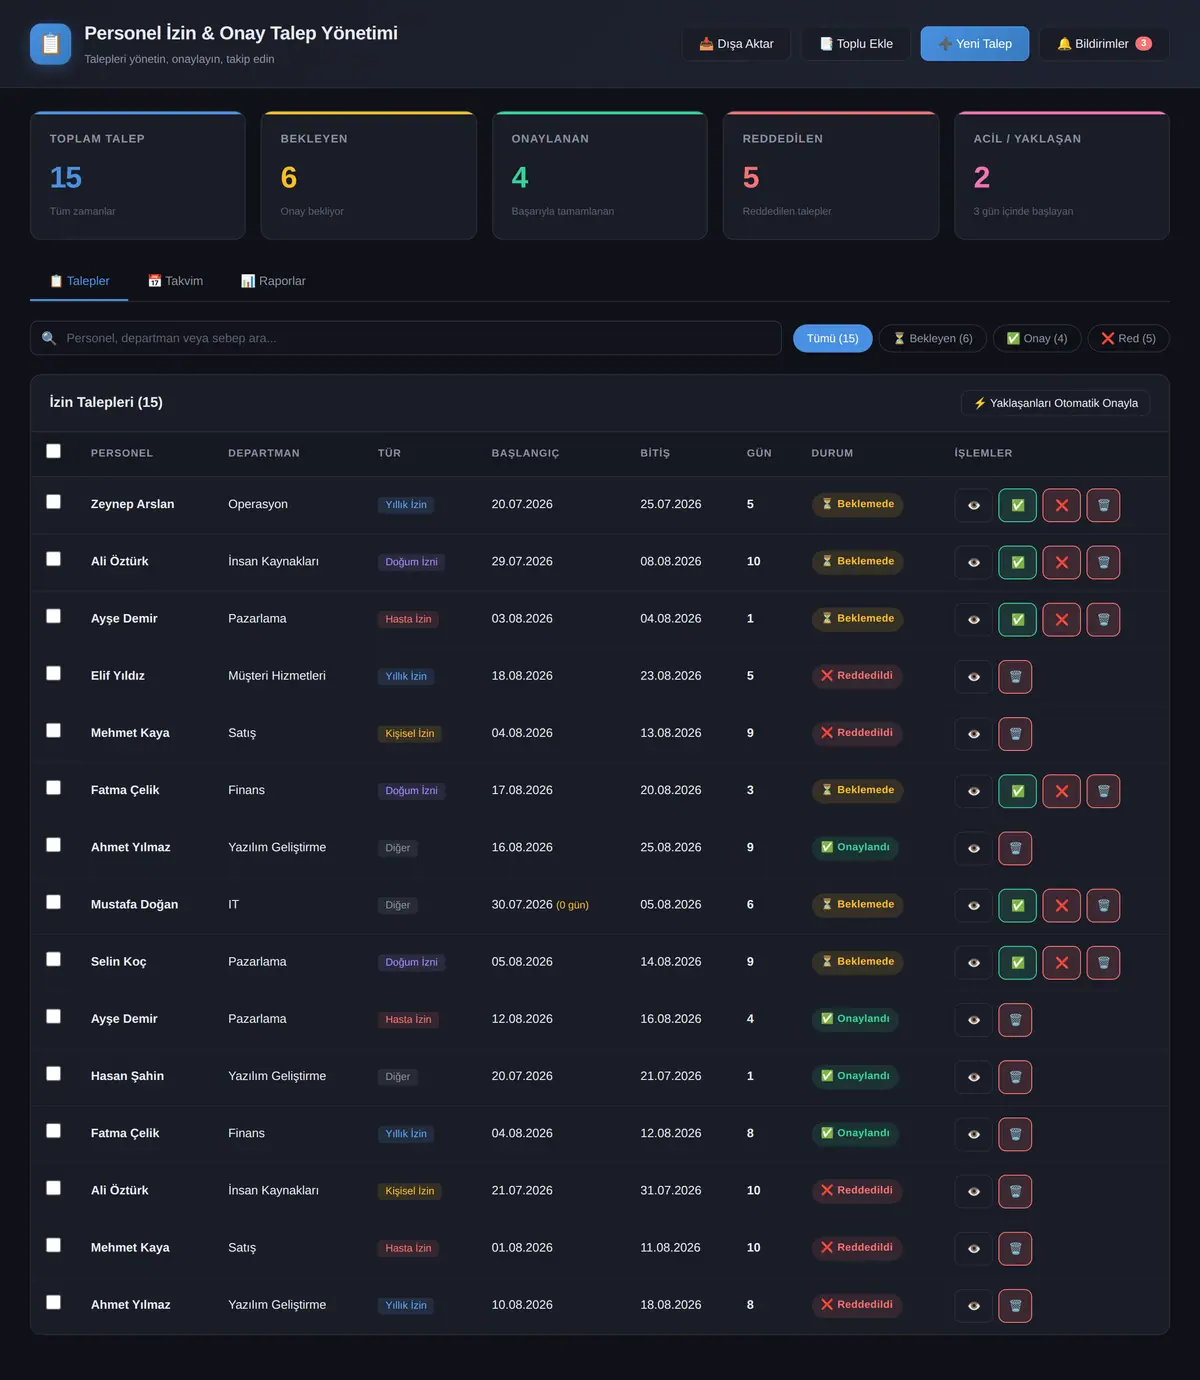Tick the checkbox for Zeynep Arslan
1200x1380 pixels.
pos(54,502)
